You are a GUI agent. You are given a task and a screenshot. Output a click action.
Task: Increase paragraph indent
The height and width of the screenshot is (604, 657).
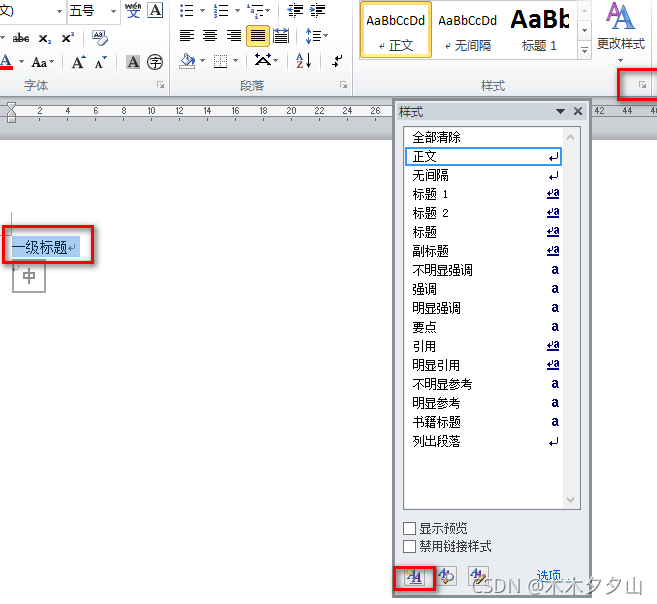point(317,10)
